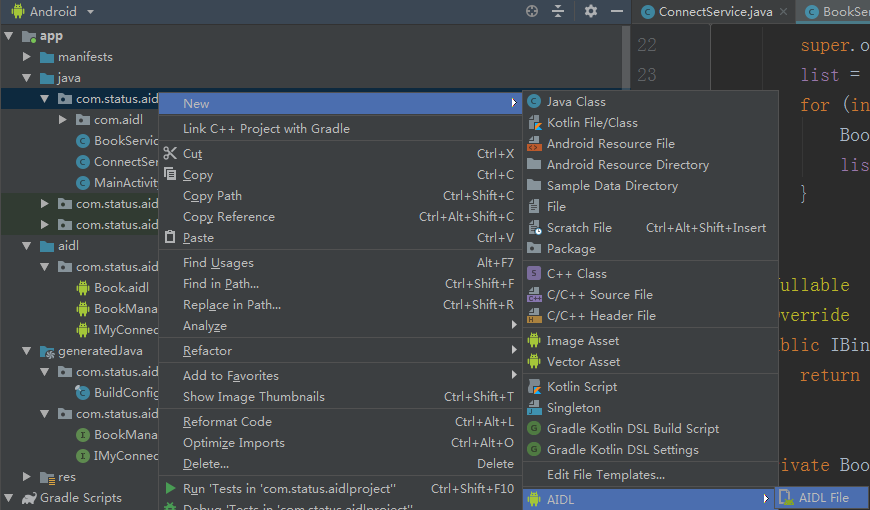Image resolution: width=870 pixels, height=510 pixels.
Task: Select Gradle Scripts in project tree
Action: (x=80, y=498)
